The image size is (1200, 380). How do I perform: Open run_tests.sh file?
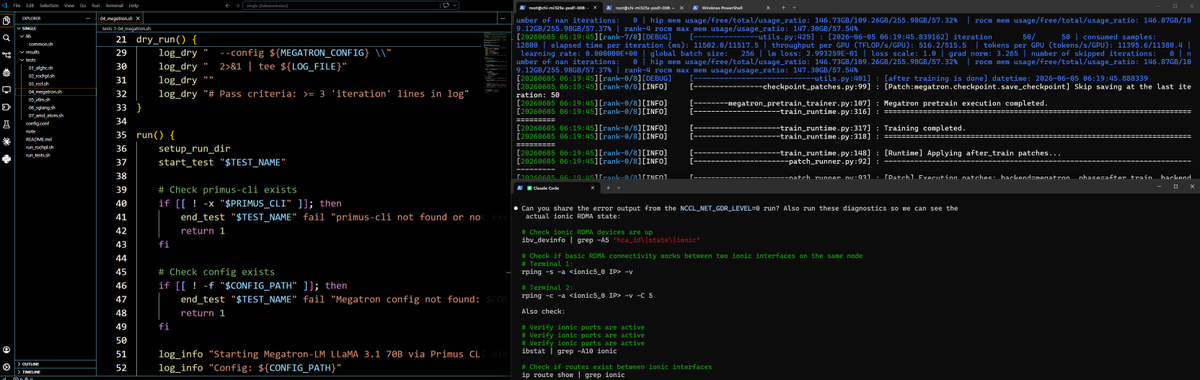[x=39, y=155]
